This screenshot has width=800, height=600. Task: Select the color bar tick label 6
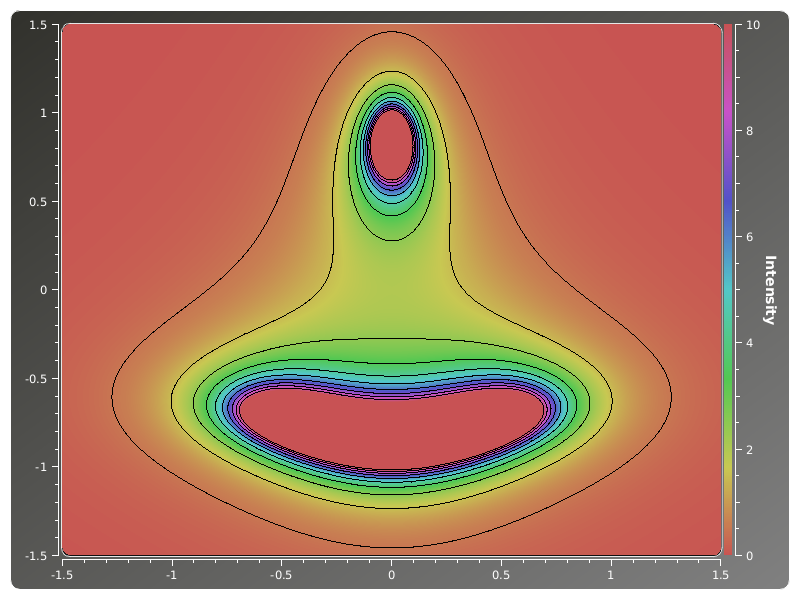click(744, 237)
